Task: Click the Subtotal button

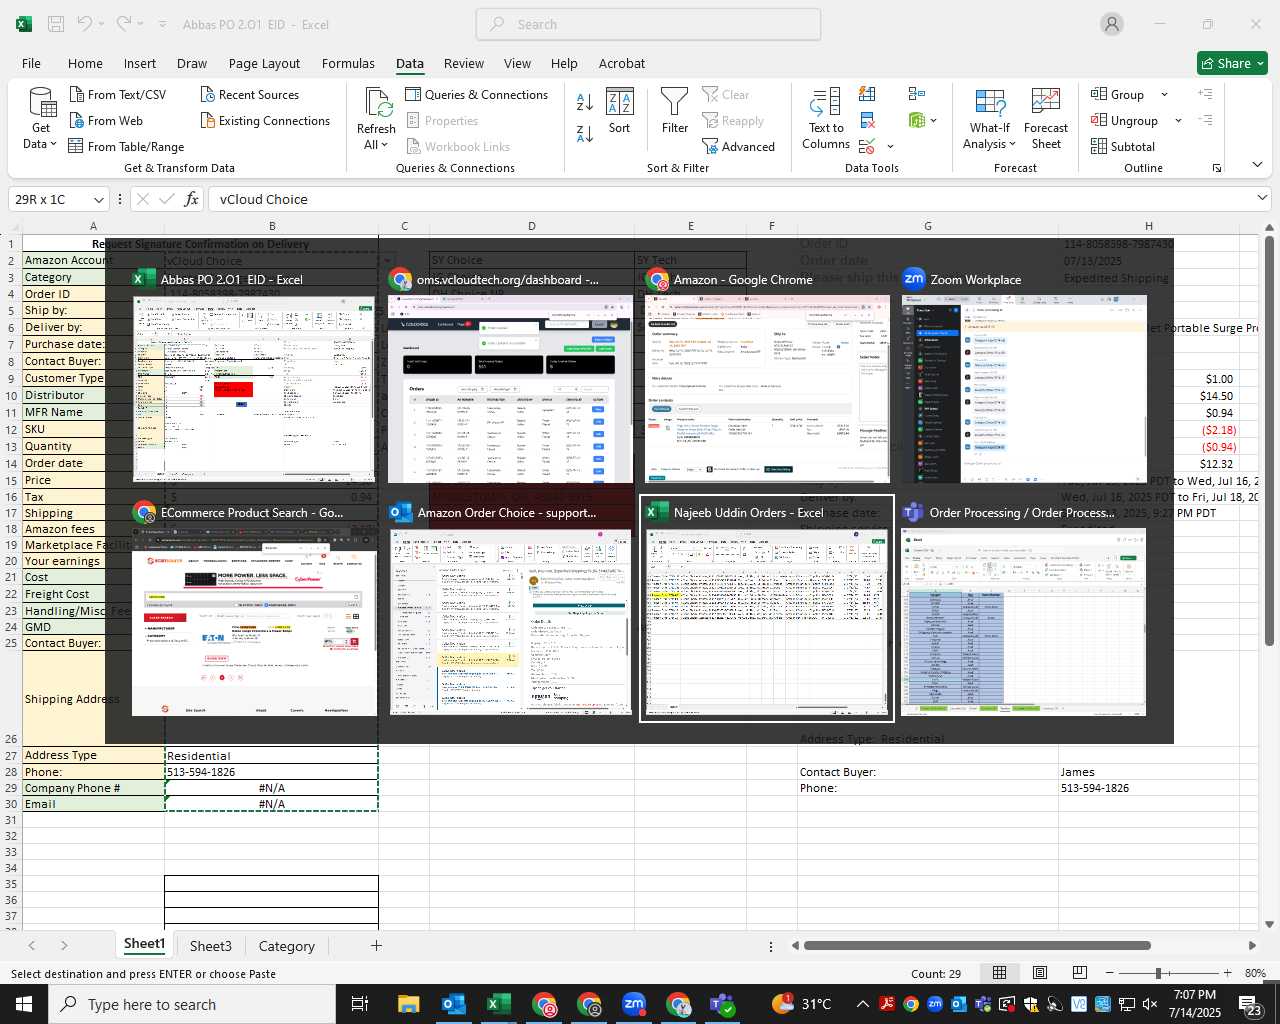Action: [x=1123, y=147]
